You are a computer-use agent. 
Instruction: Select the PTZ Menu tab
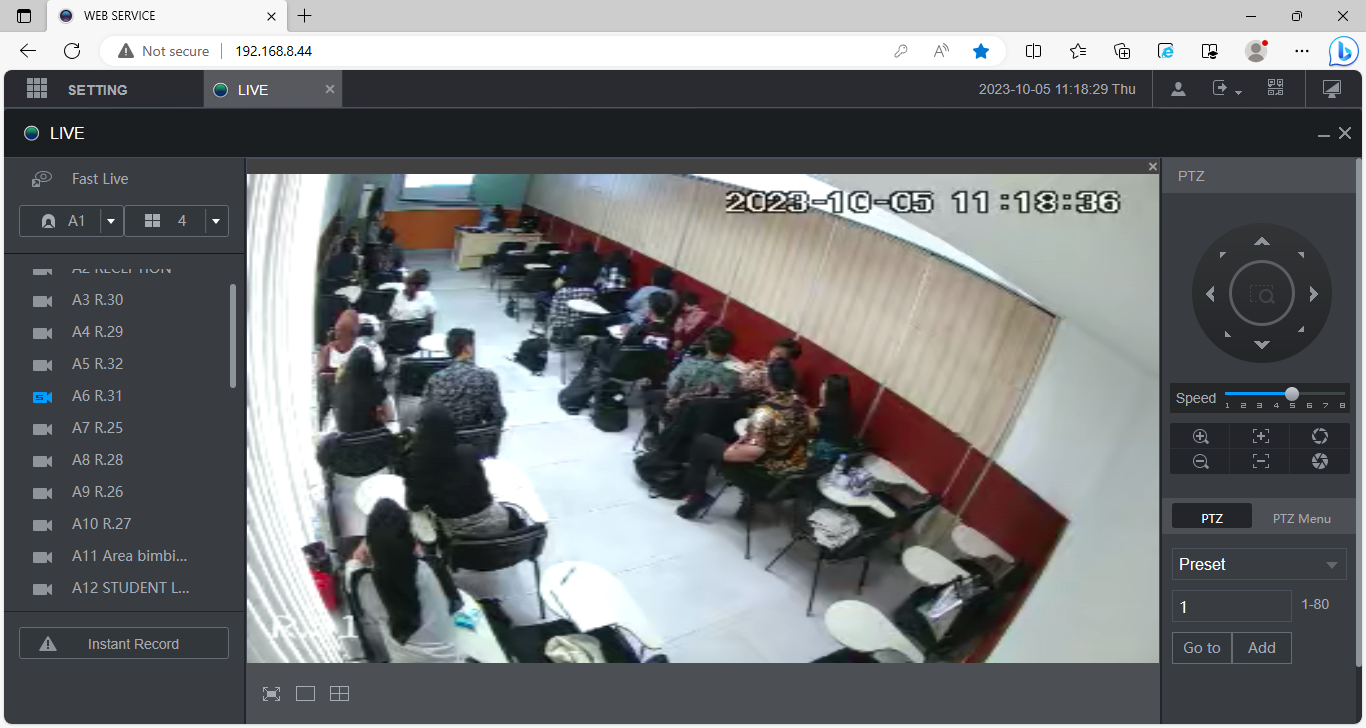[x=1302, y=518]
